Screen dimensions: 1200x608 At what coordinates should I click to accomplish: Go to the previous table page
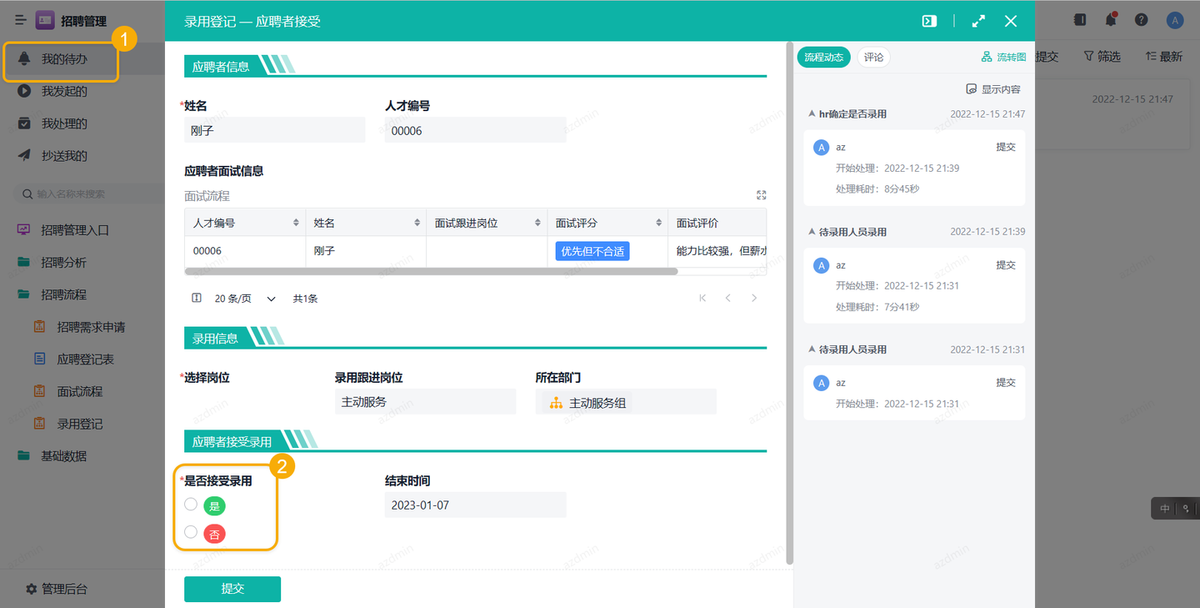tap(728, 298)
